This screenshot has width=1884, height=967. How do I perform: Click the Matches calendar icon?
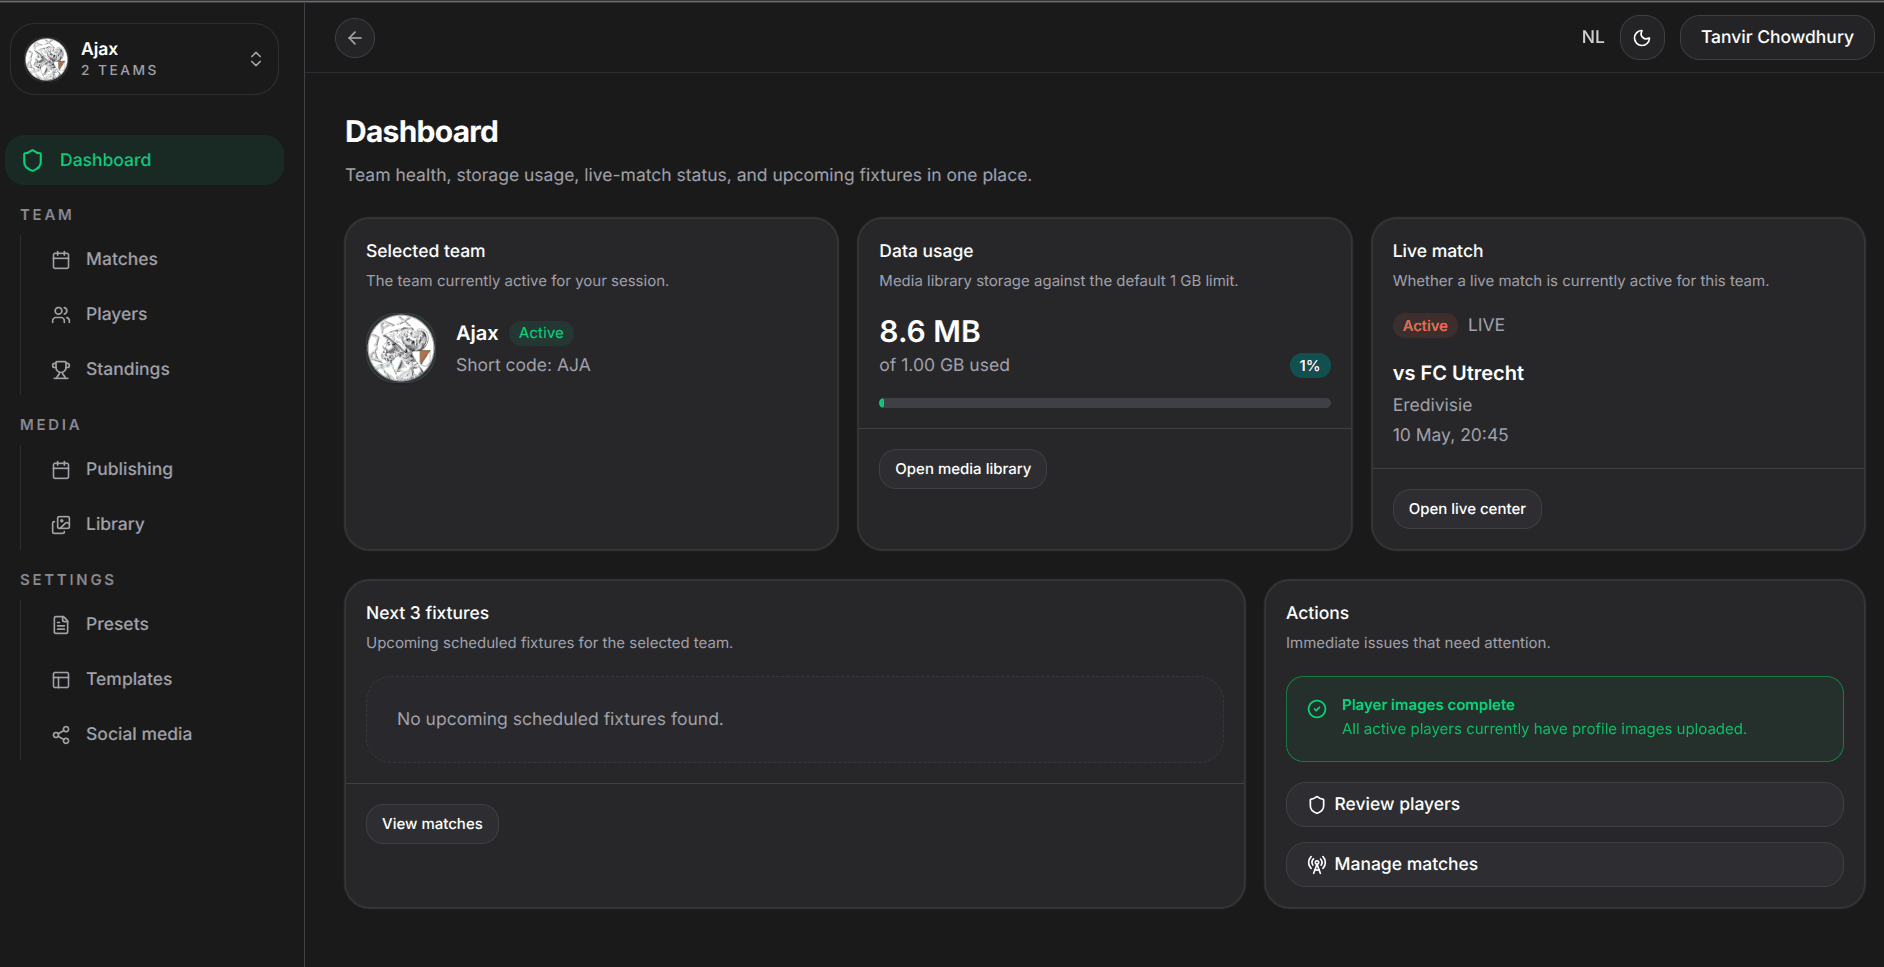coord(61,259)
